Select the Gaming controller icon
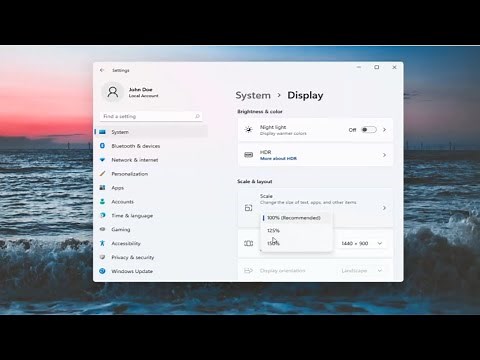This screenshot has height=360, width=480. click(x=103, y=229)
